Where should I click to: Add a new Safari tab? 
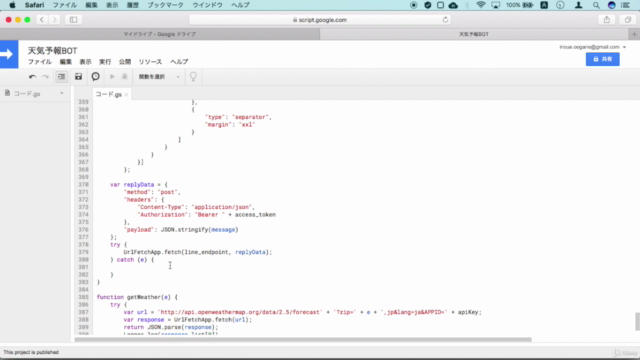(634, 34)
